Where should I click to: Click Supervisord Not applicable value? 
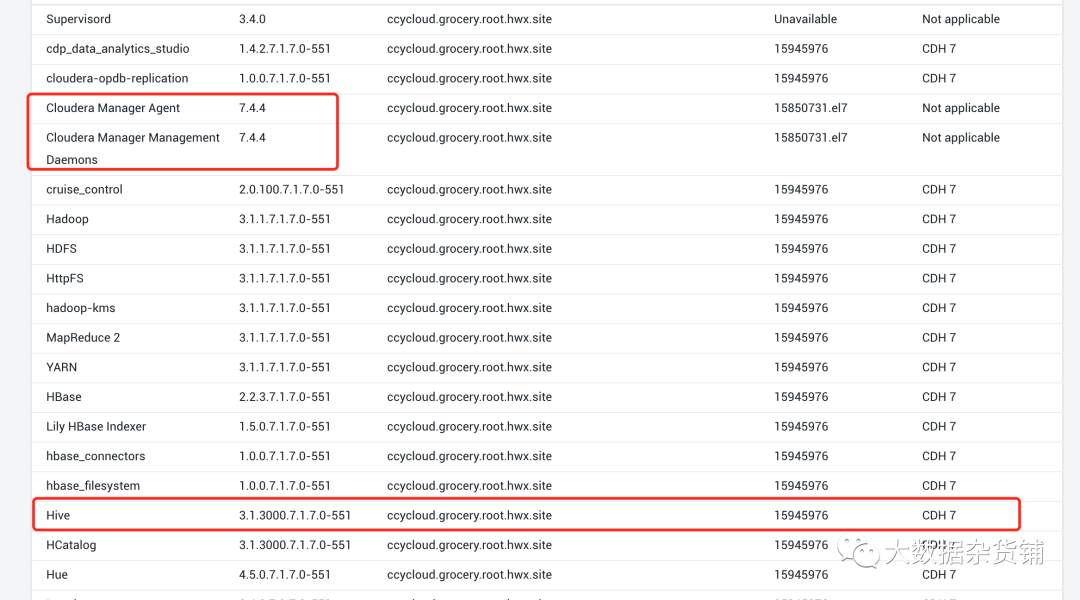click(961, 19)
